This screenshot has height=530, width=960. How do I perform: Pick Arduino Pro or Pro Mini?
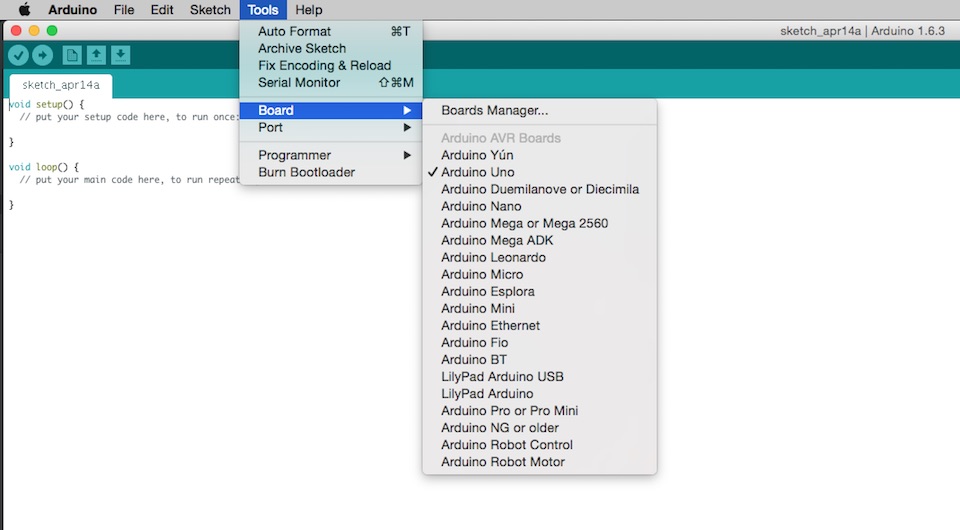(x=539, y=411)
